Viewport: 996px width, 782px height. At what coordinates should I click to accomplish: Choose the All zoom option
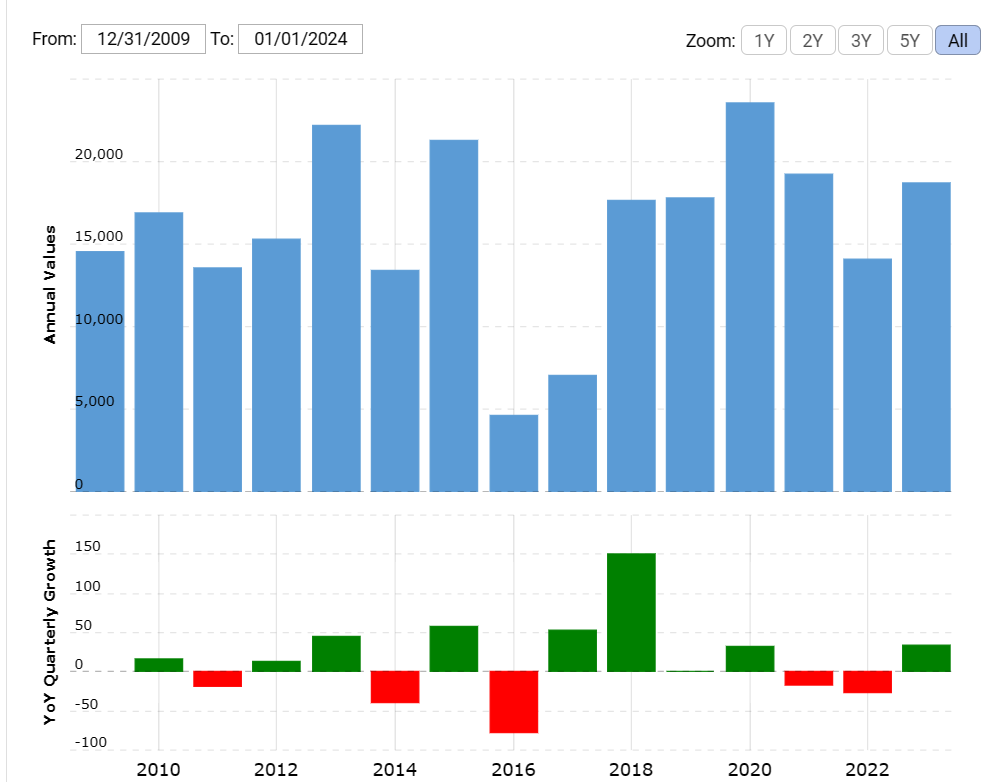tap(957, 41)
